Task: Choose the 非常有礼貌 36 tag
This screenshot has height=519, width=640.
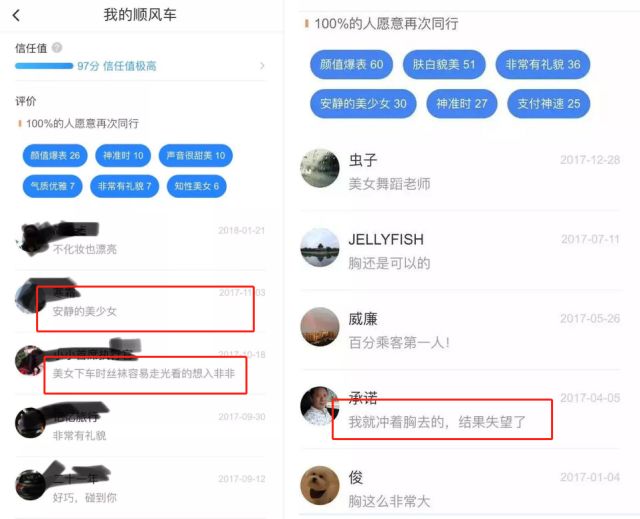Action: point(543,64)
